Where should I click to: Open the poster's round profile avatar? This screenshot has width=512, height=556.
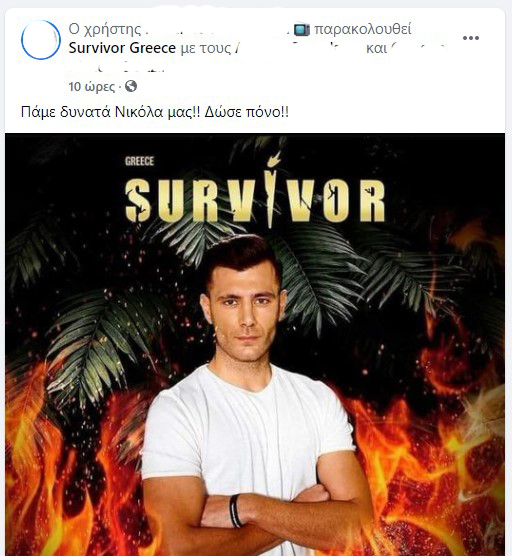tap(40, 40)
